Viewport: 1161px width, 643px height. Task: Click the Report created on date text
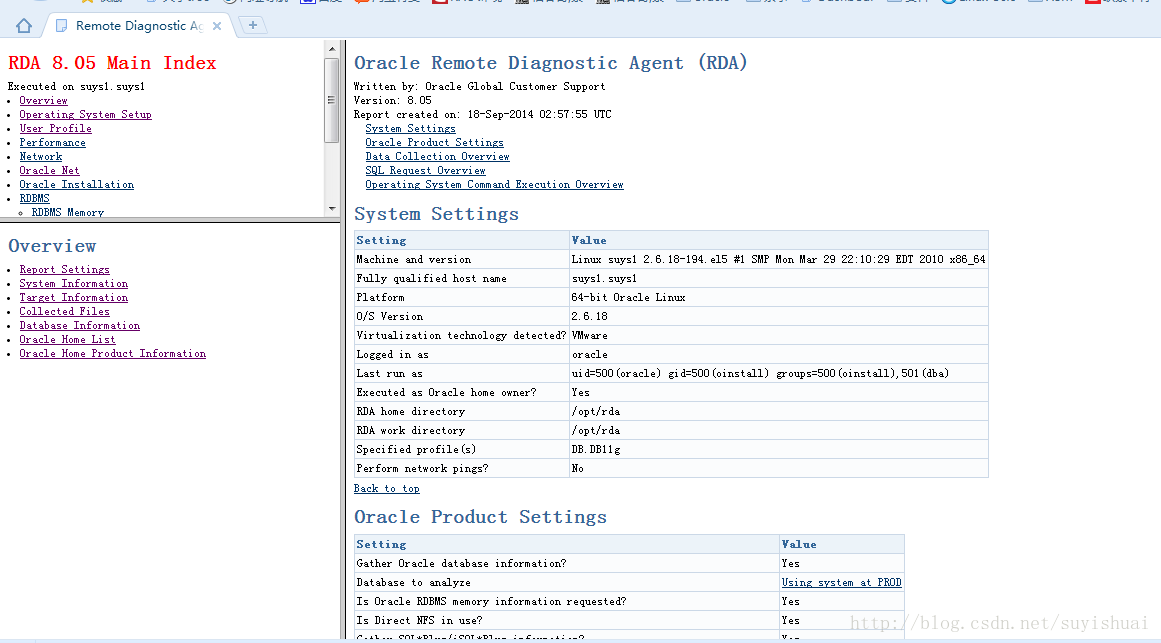(x=483, y=115)
